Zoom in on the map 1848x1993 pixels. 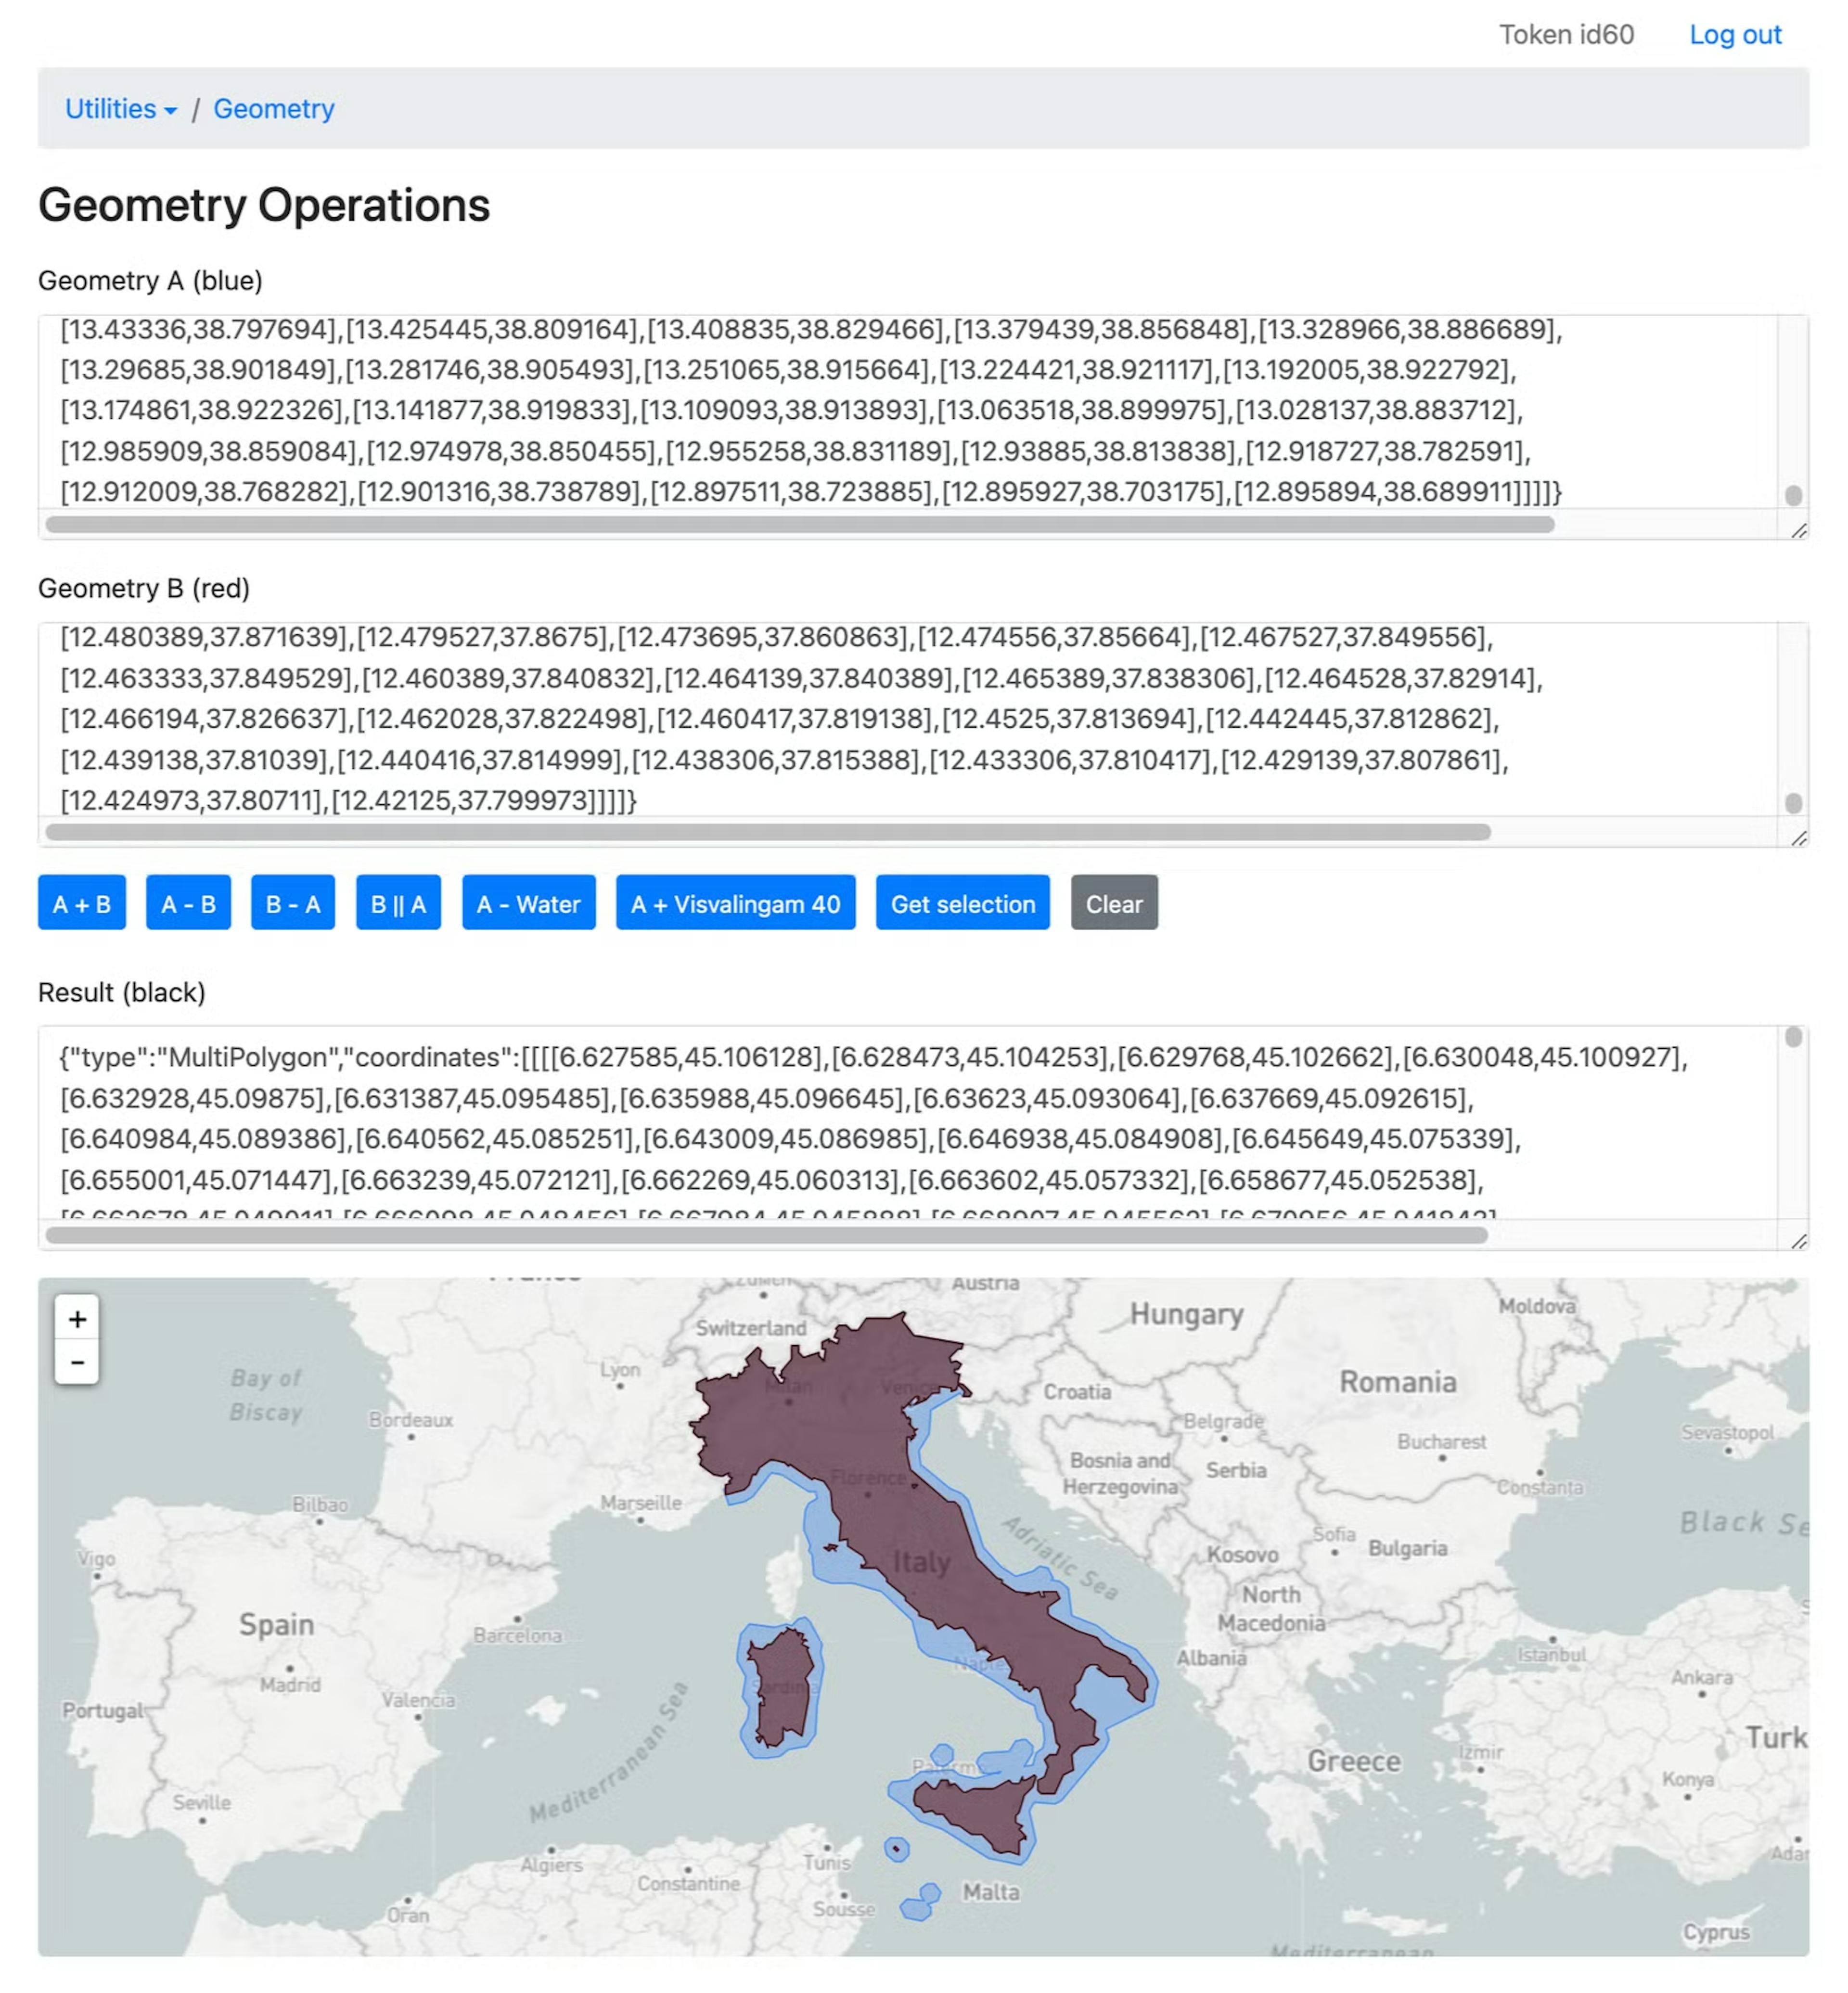[77, 1318]
